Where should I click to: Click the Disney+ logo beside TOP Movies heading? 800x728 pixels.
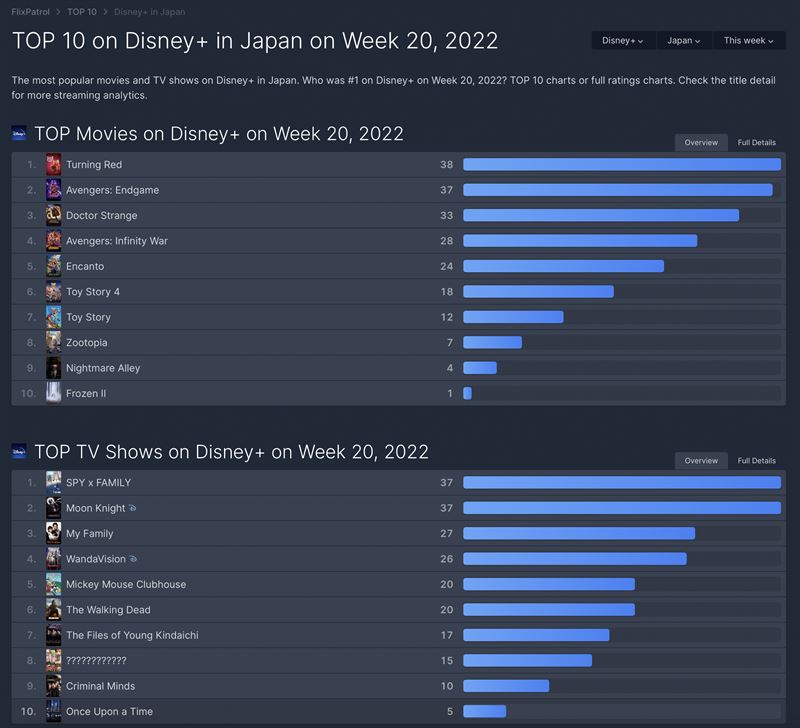pos(19,133)
